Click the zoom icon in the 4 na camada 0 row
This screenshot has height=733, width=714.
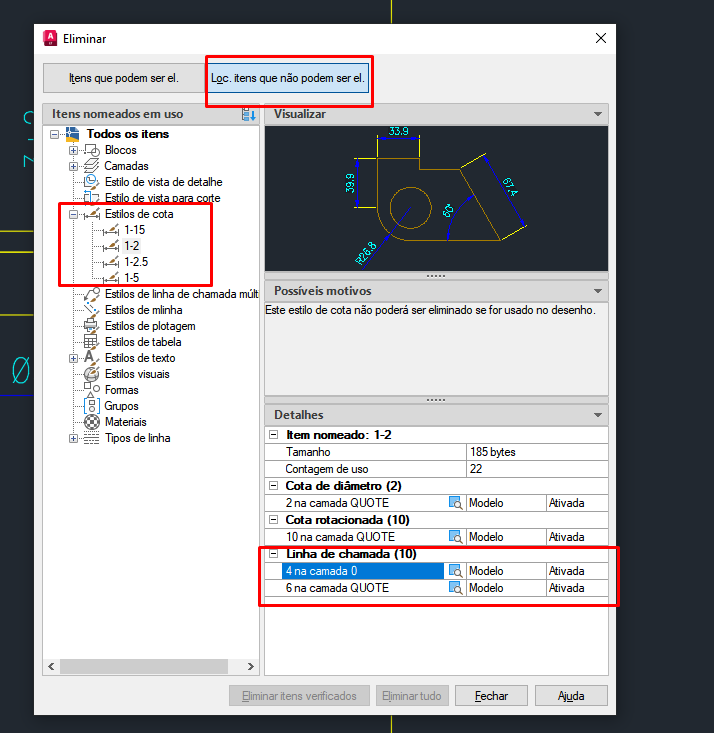pos(455,571)
